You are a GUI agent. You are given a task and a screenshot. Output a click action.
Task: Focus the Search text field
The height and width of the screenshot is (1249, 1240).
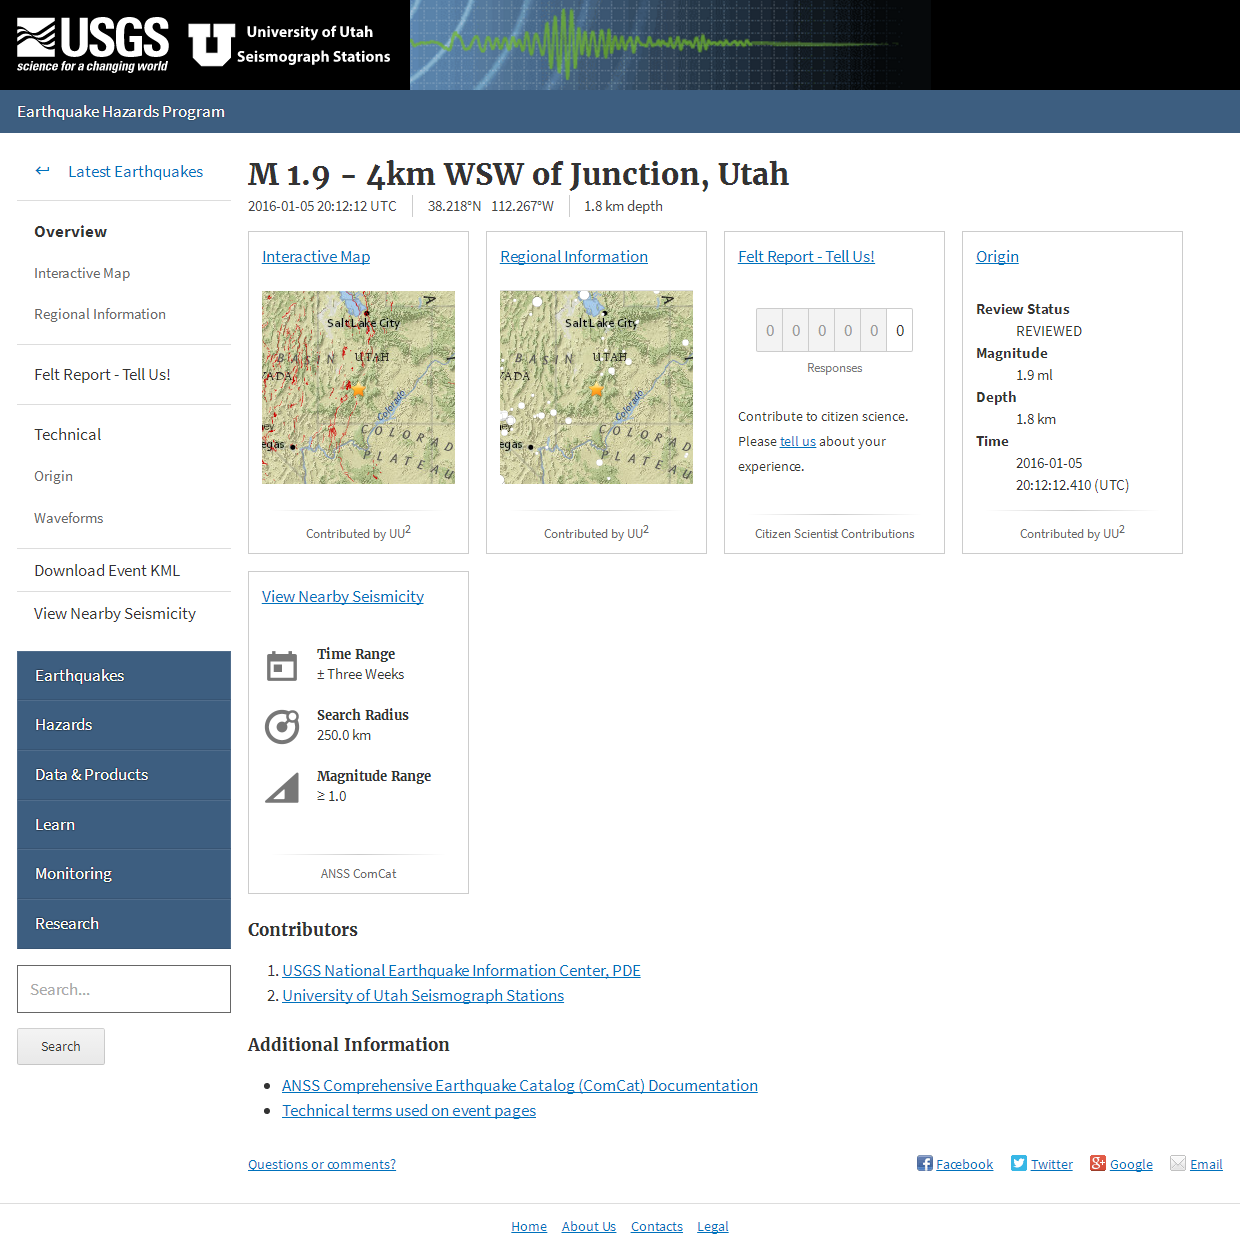pos(124,989)
